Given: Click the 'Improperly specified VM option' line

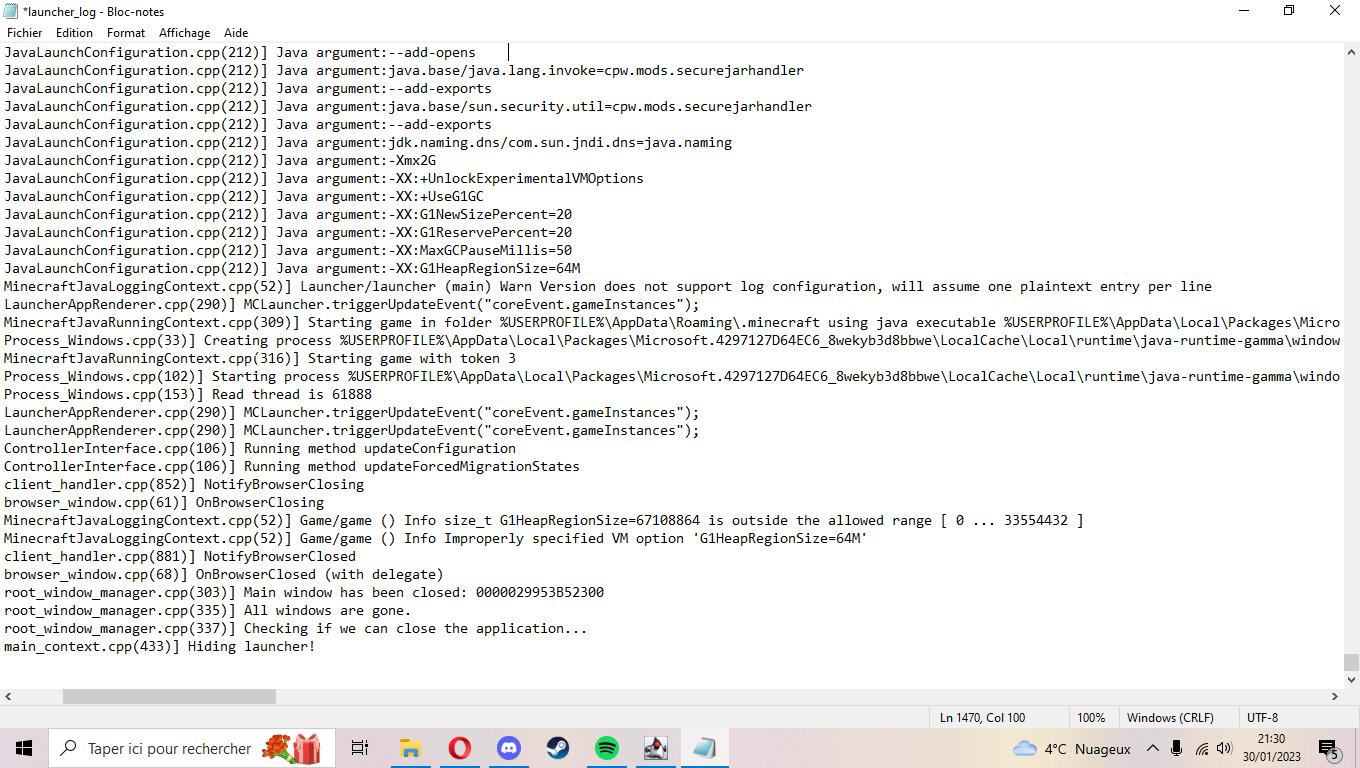Looking at the screenshot, I should point(436,538).
